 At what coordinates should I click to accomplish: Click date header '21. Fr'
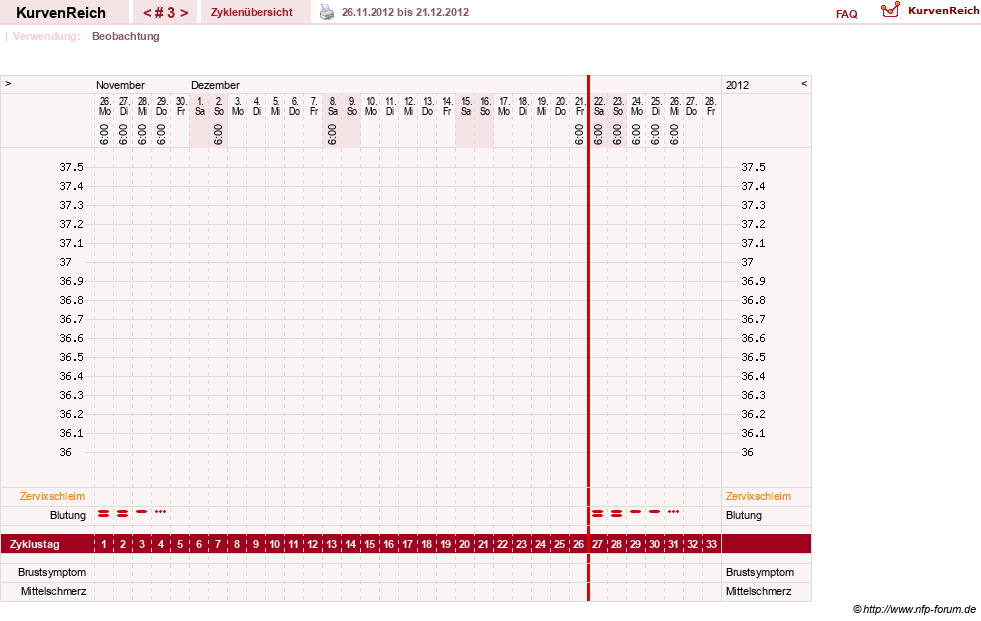point(579,106)
